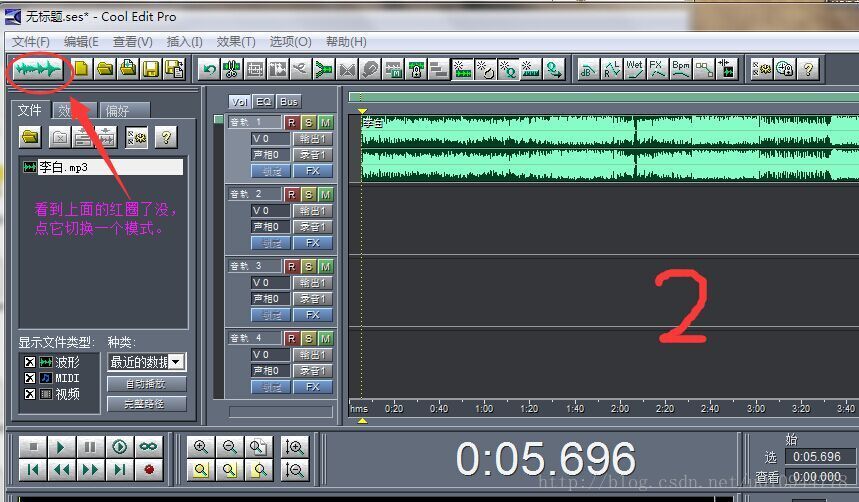The image size is (859, 502).
Task: Stop playback
Action: (x=33, y=447)
